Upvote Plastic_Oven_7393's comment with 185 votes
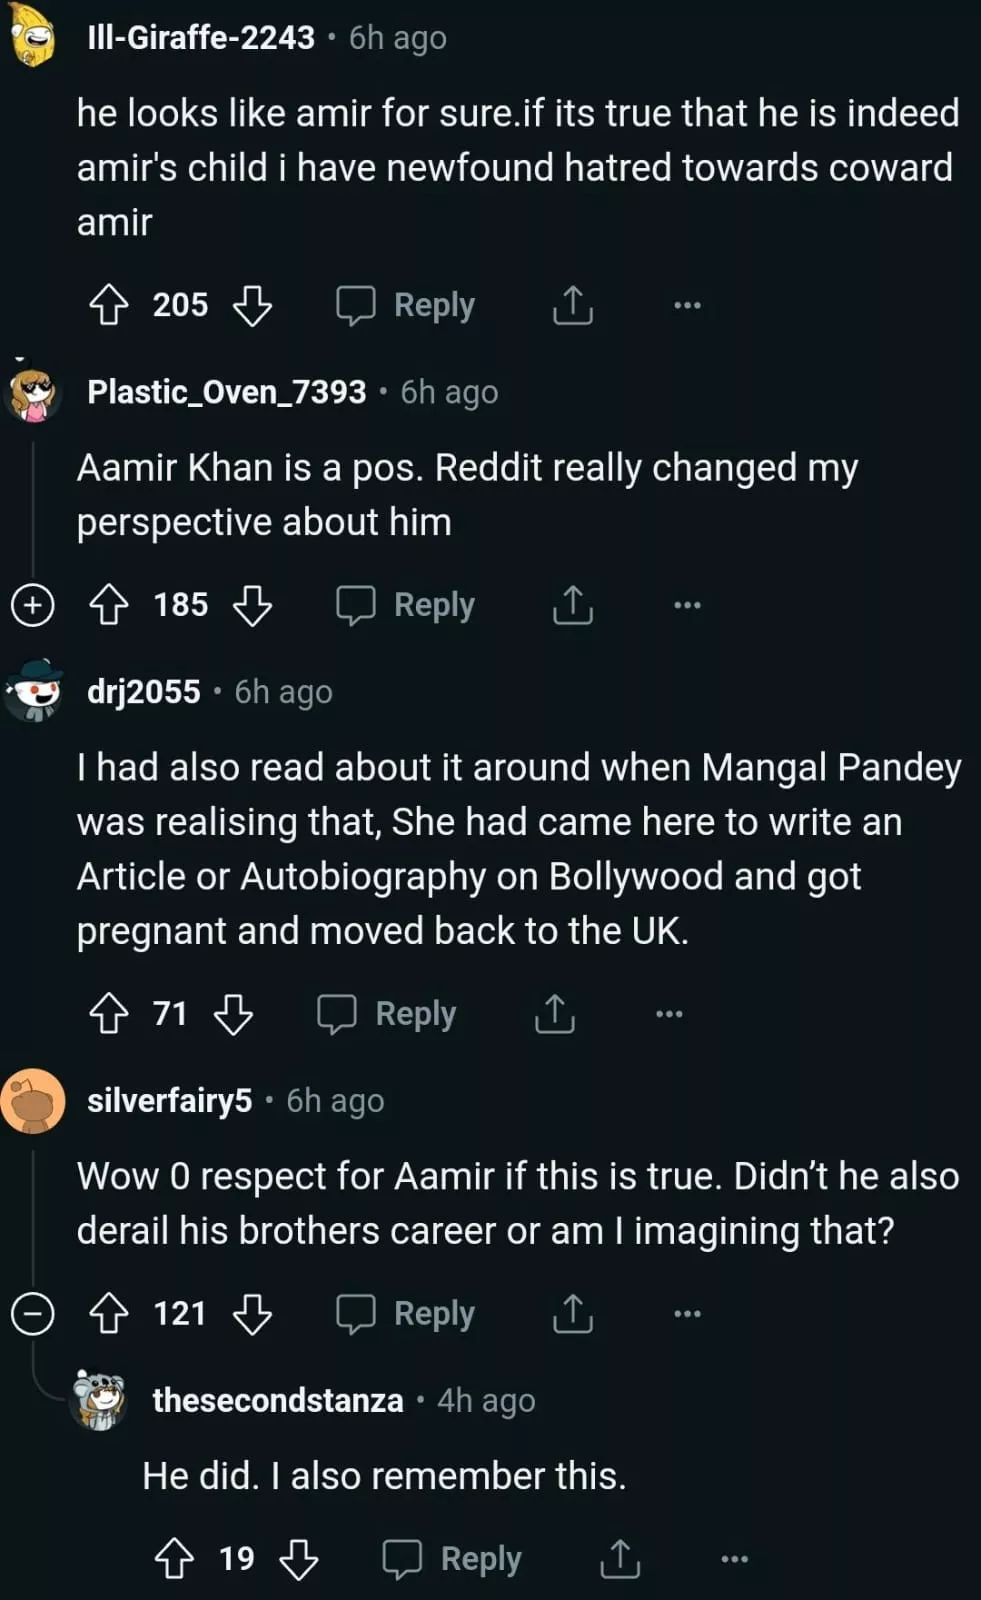 click(109, 605)
